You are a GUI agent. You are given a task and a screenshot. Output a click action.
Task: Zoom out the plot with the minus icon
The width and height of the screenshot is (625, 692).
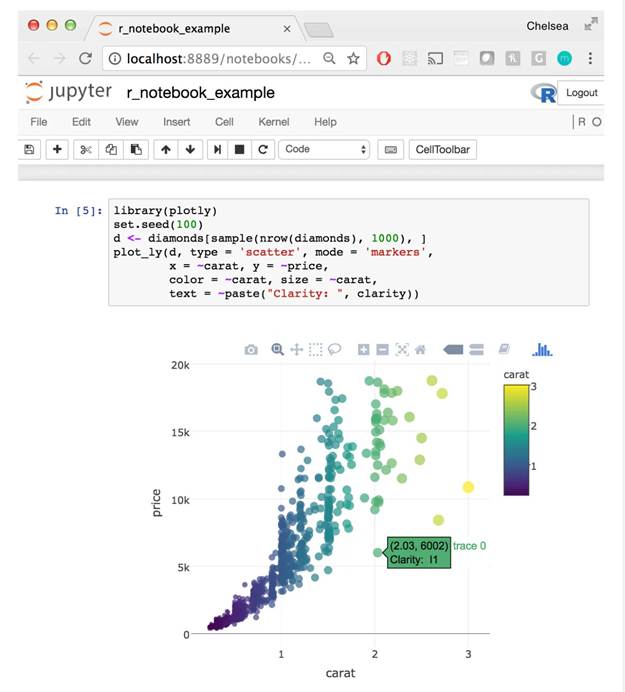382,350
